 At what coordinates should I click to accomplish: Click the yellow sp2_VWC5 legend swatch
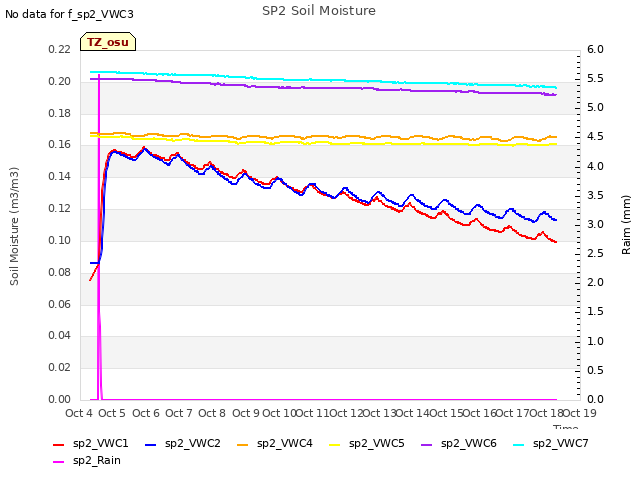(x=335, y=444)
